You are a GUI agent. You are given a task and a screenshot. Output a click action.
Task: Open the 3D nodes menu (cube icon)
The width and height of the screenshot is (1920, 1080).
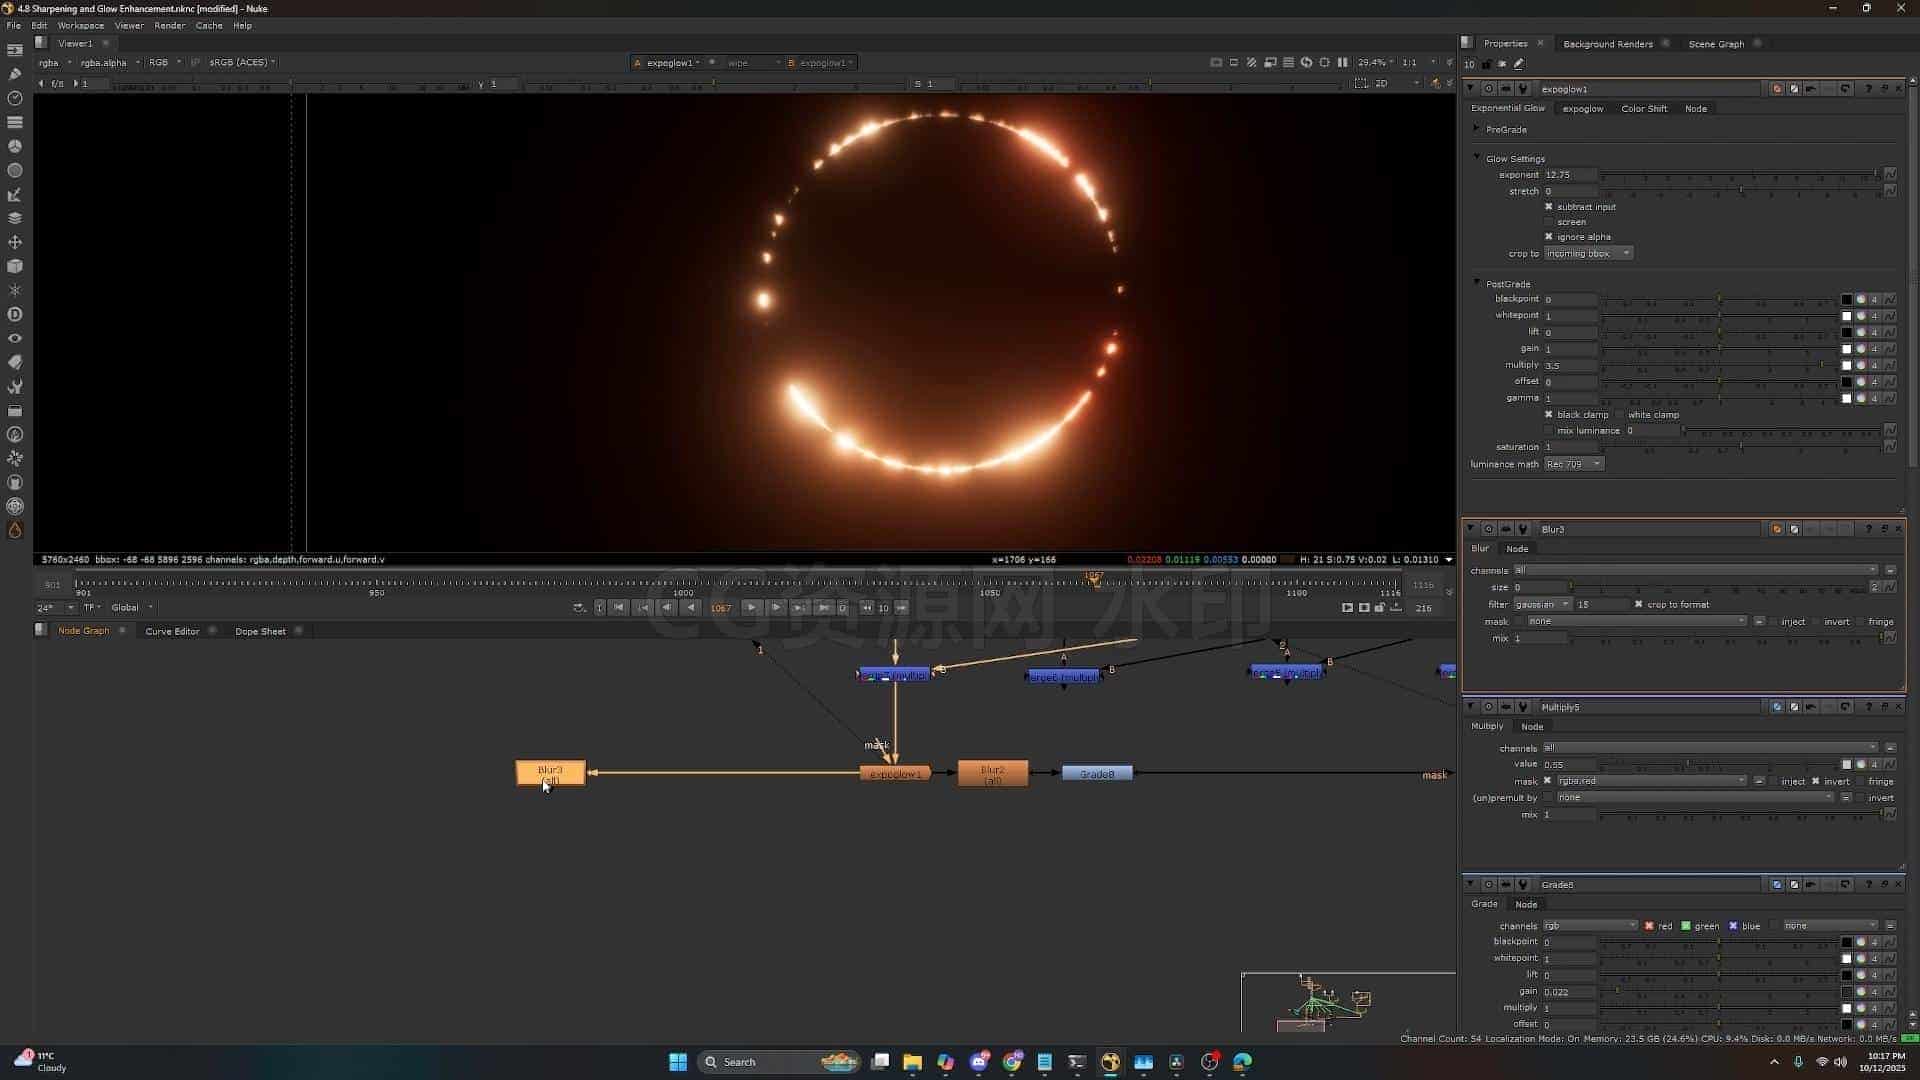tap(15, 266)
